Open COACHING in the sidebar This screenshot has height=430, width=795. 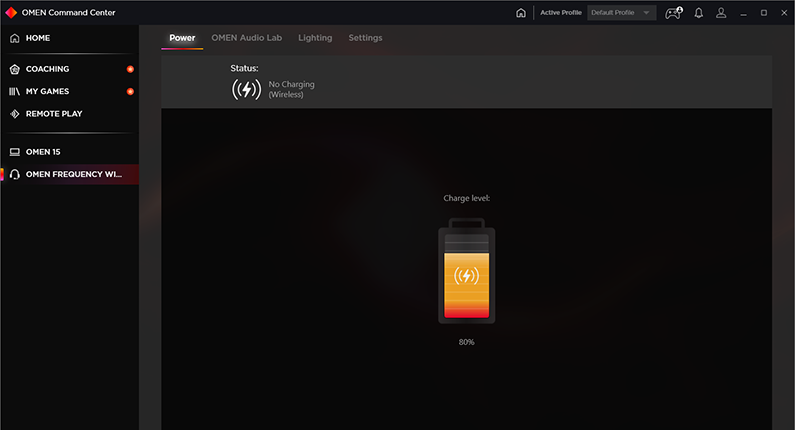pos(69,69)
